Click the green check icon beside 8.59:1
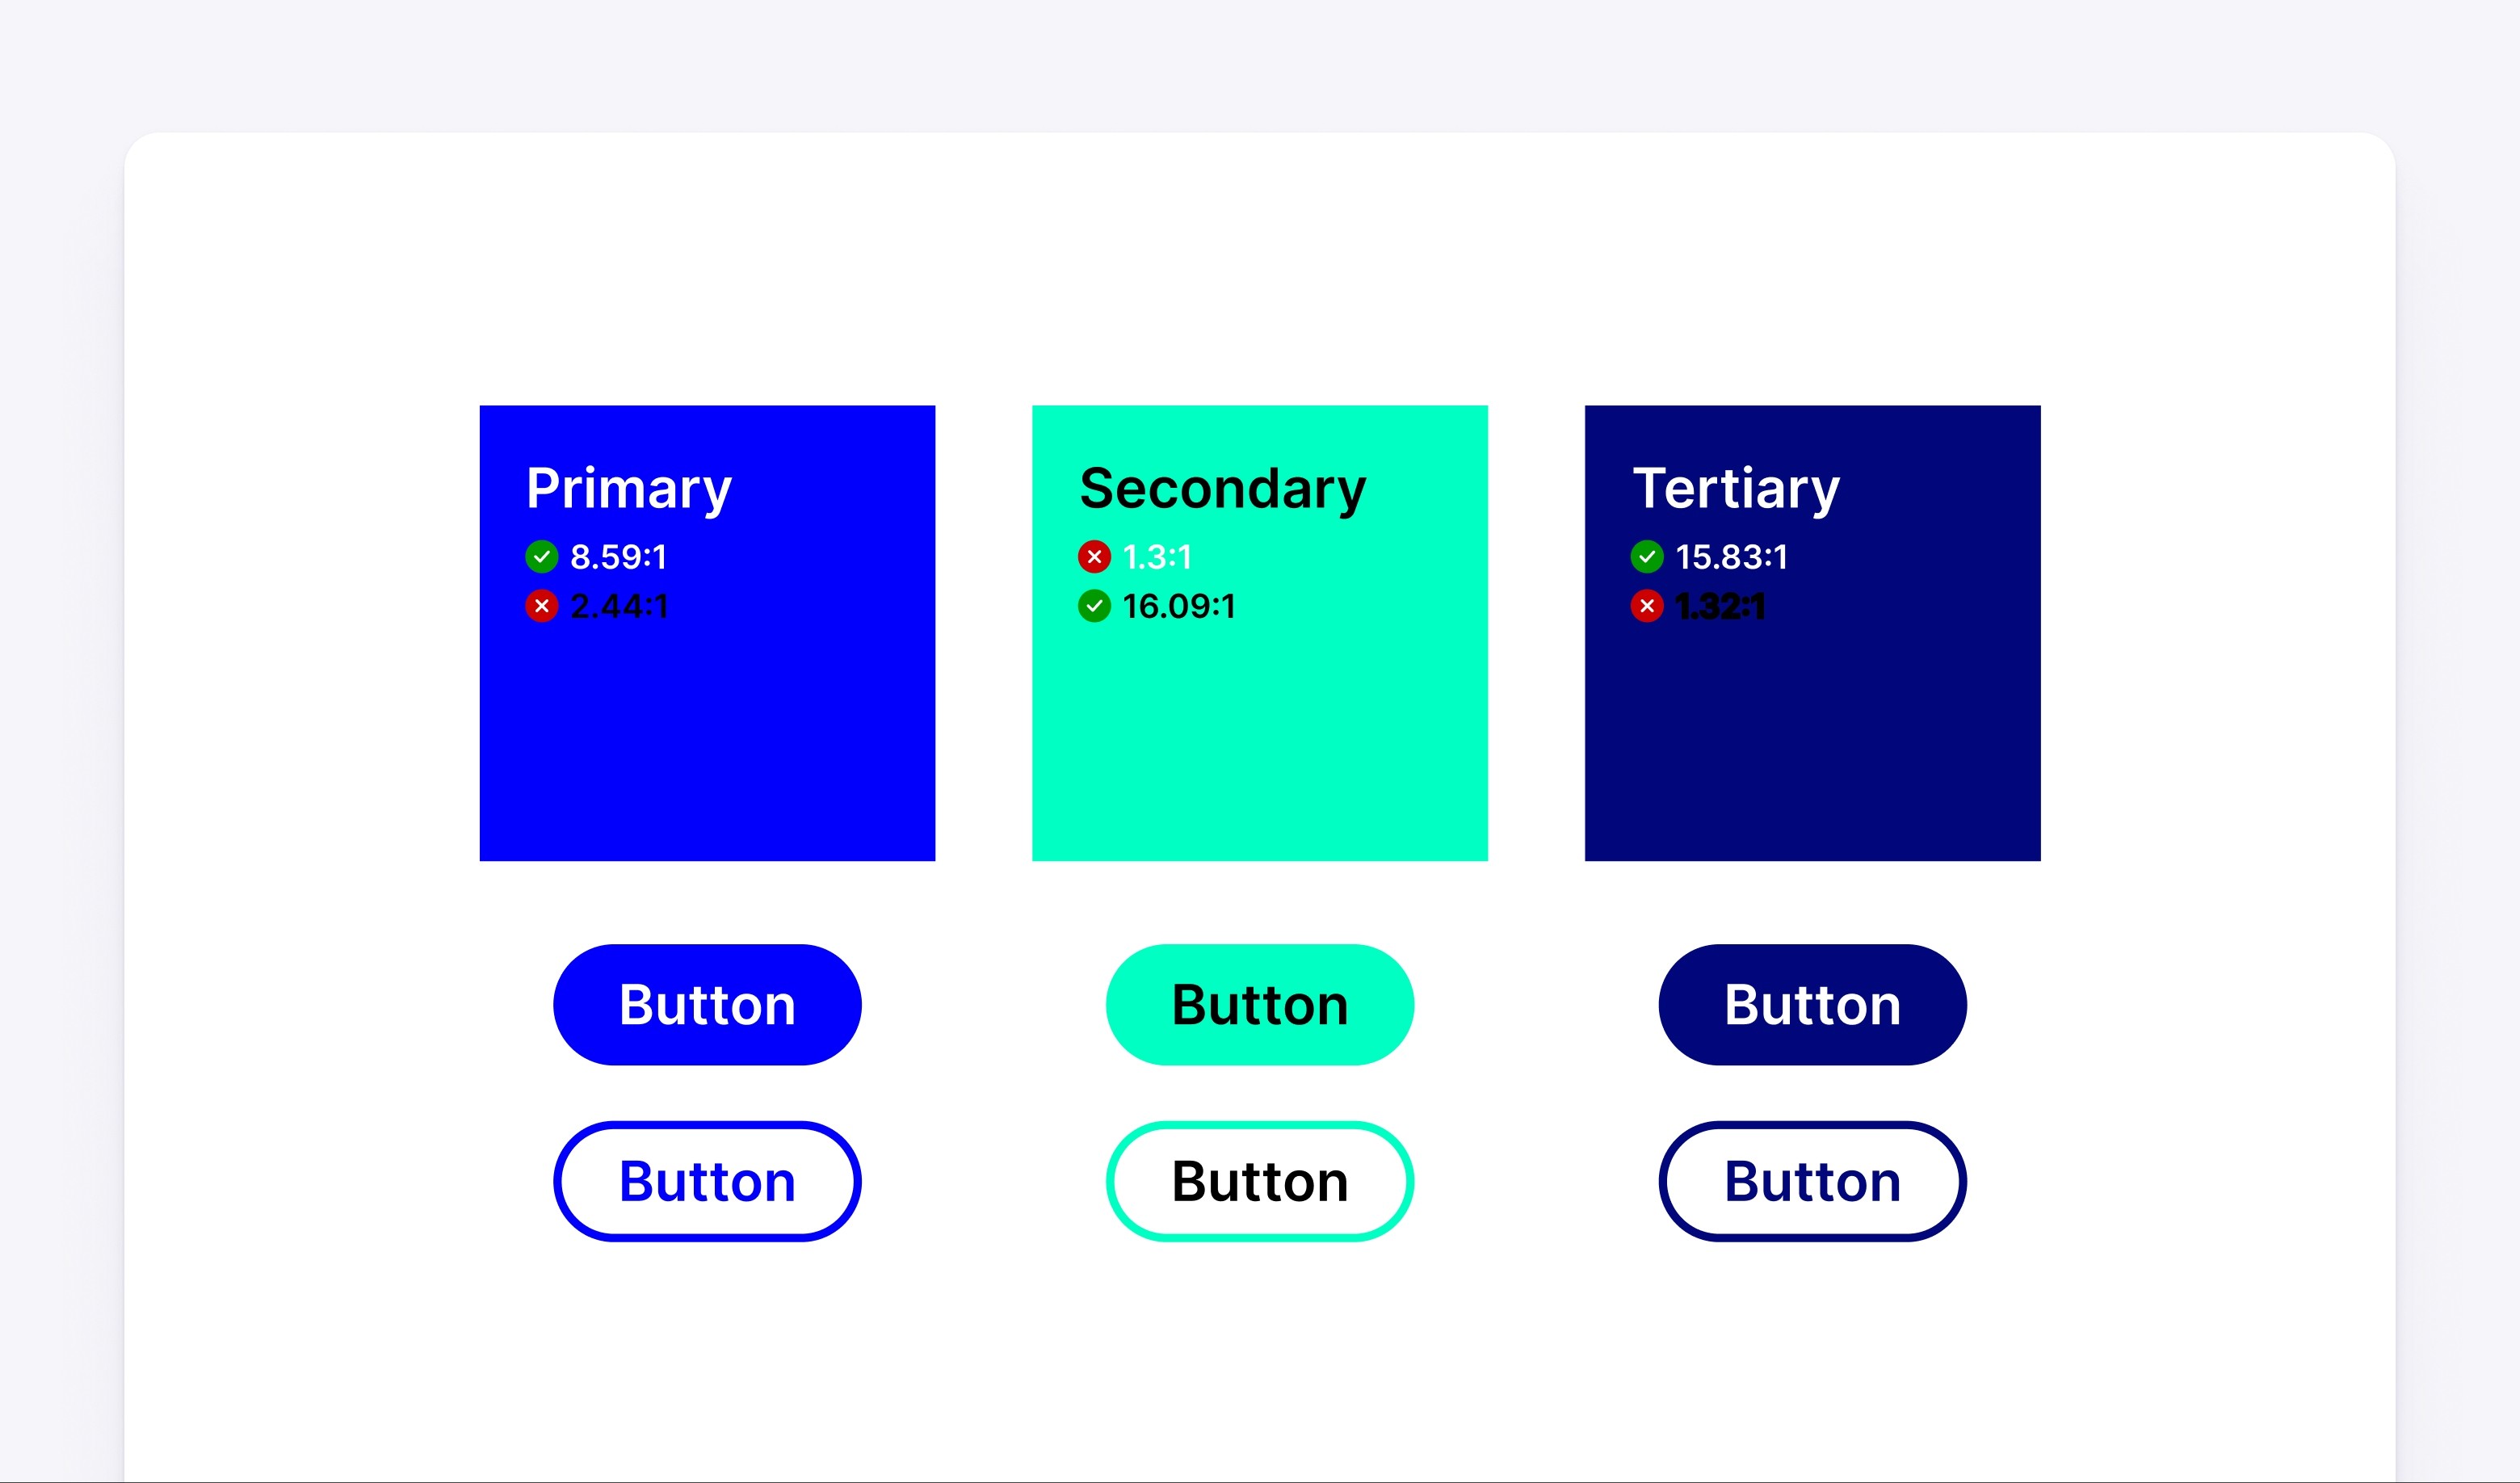This screenshot has width=2520, height=1483. (541, 557)
